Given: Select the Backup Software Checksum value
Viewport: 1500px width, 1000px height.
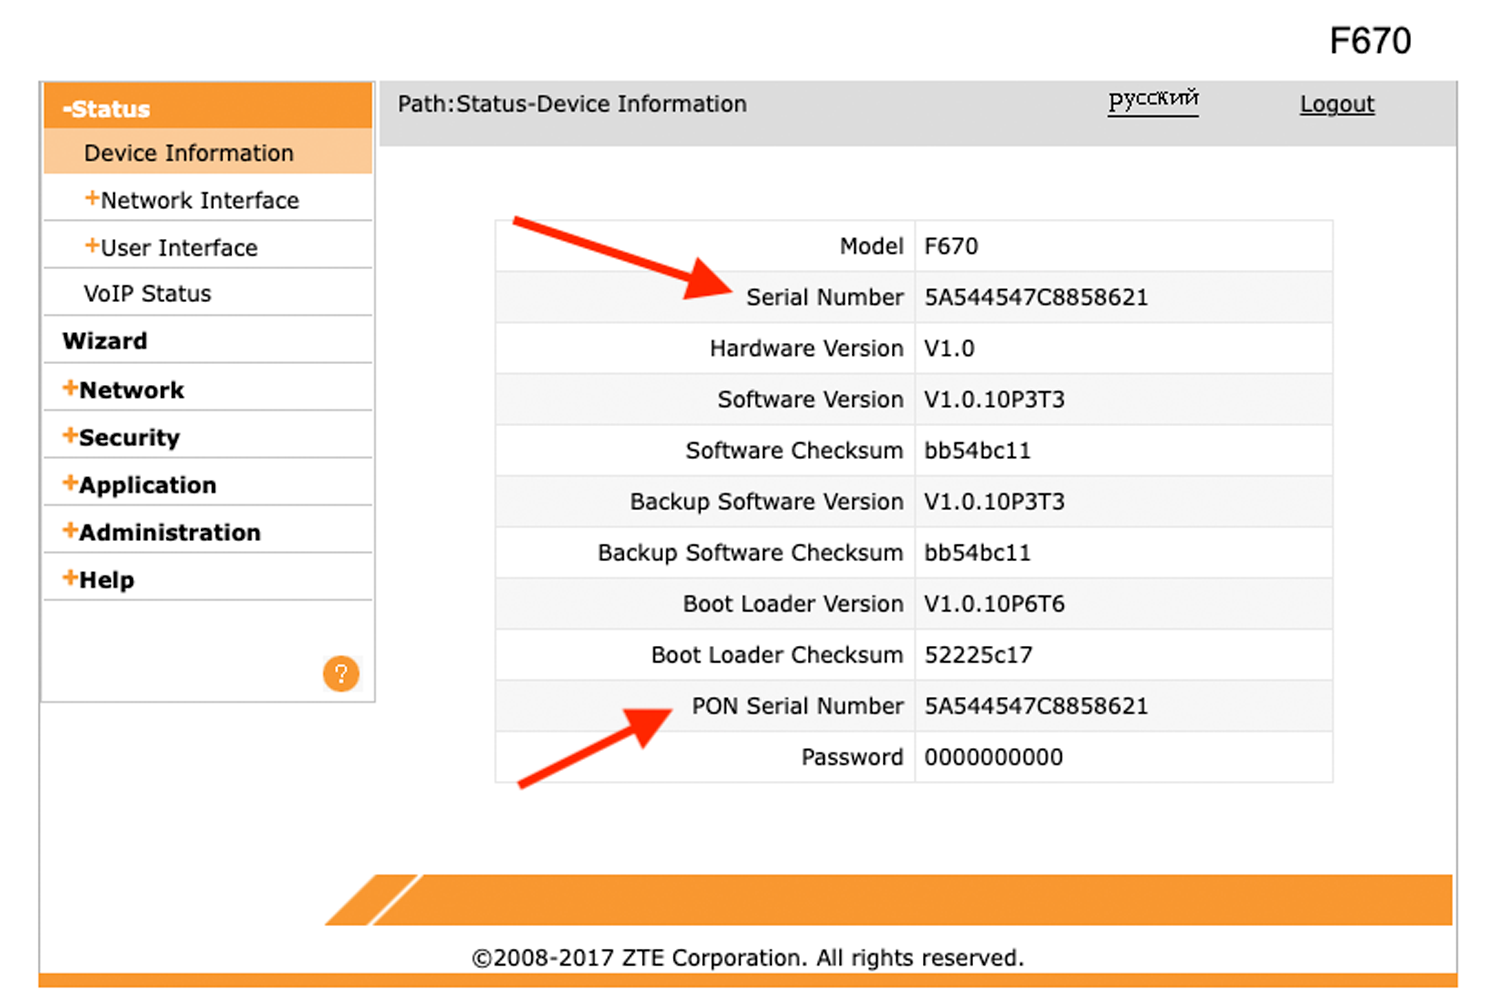Looking at the screenshot, I should [x=977, y=552].
